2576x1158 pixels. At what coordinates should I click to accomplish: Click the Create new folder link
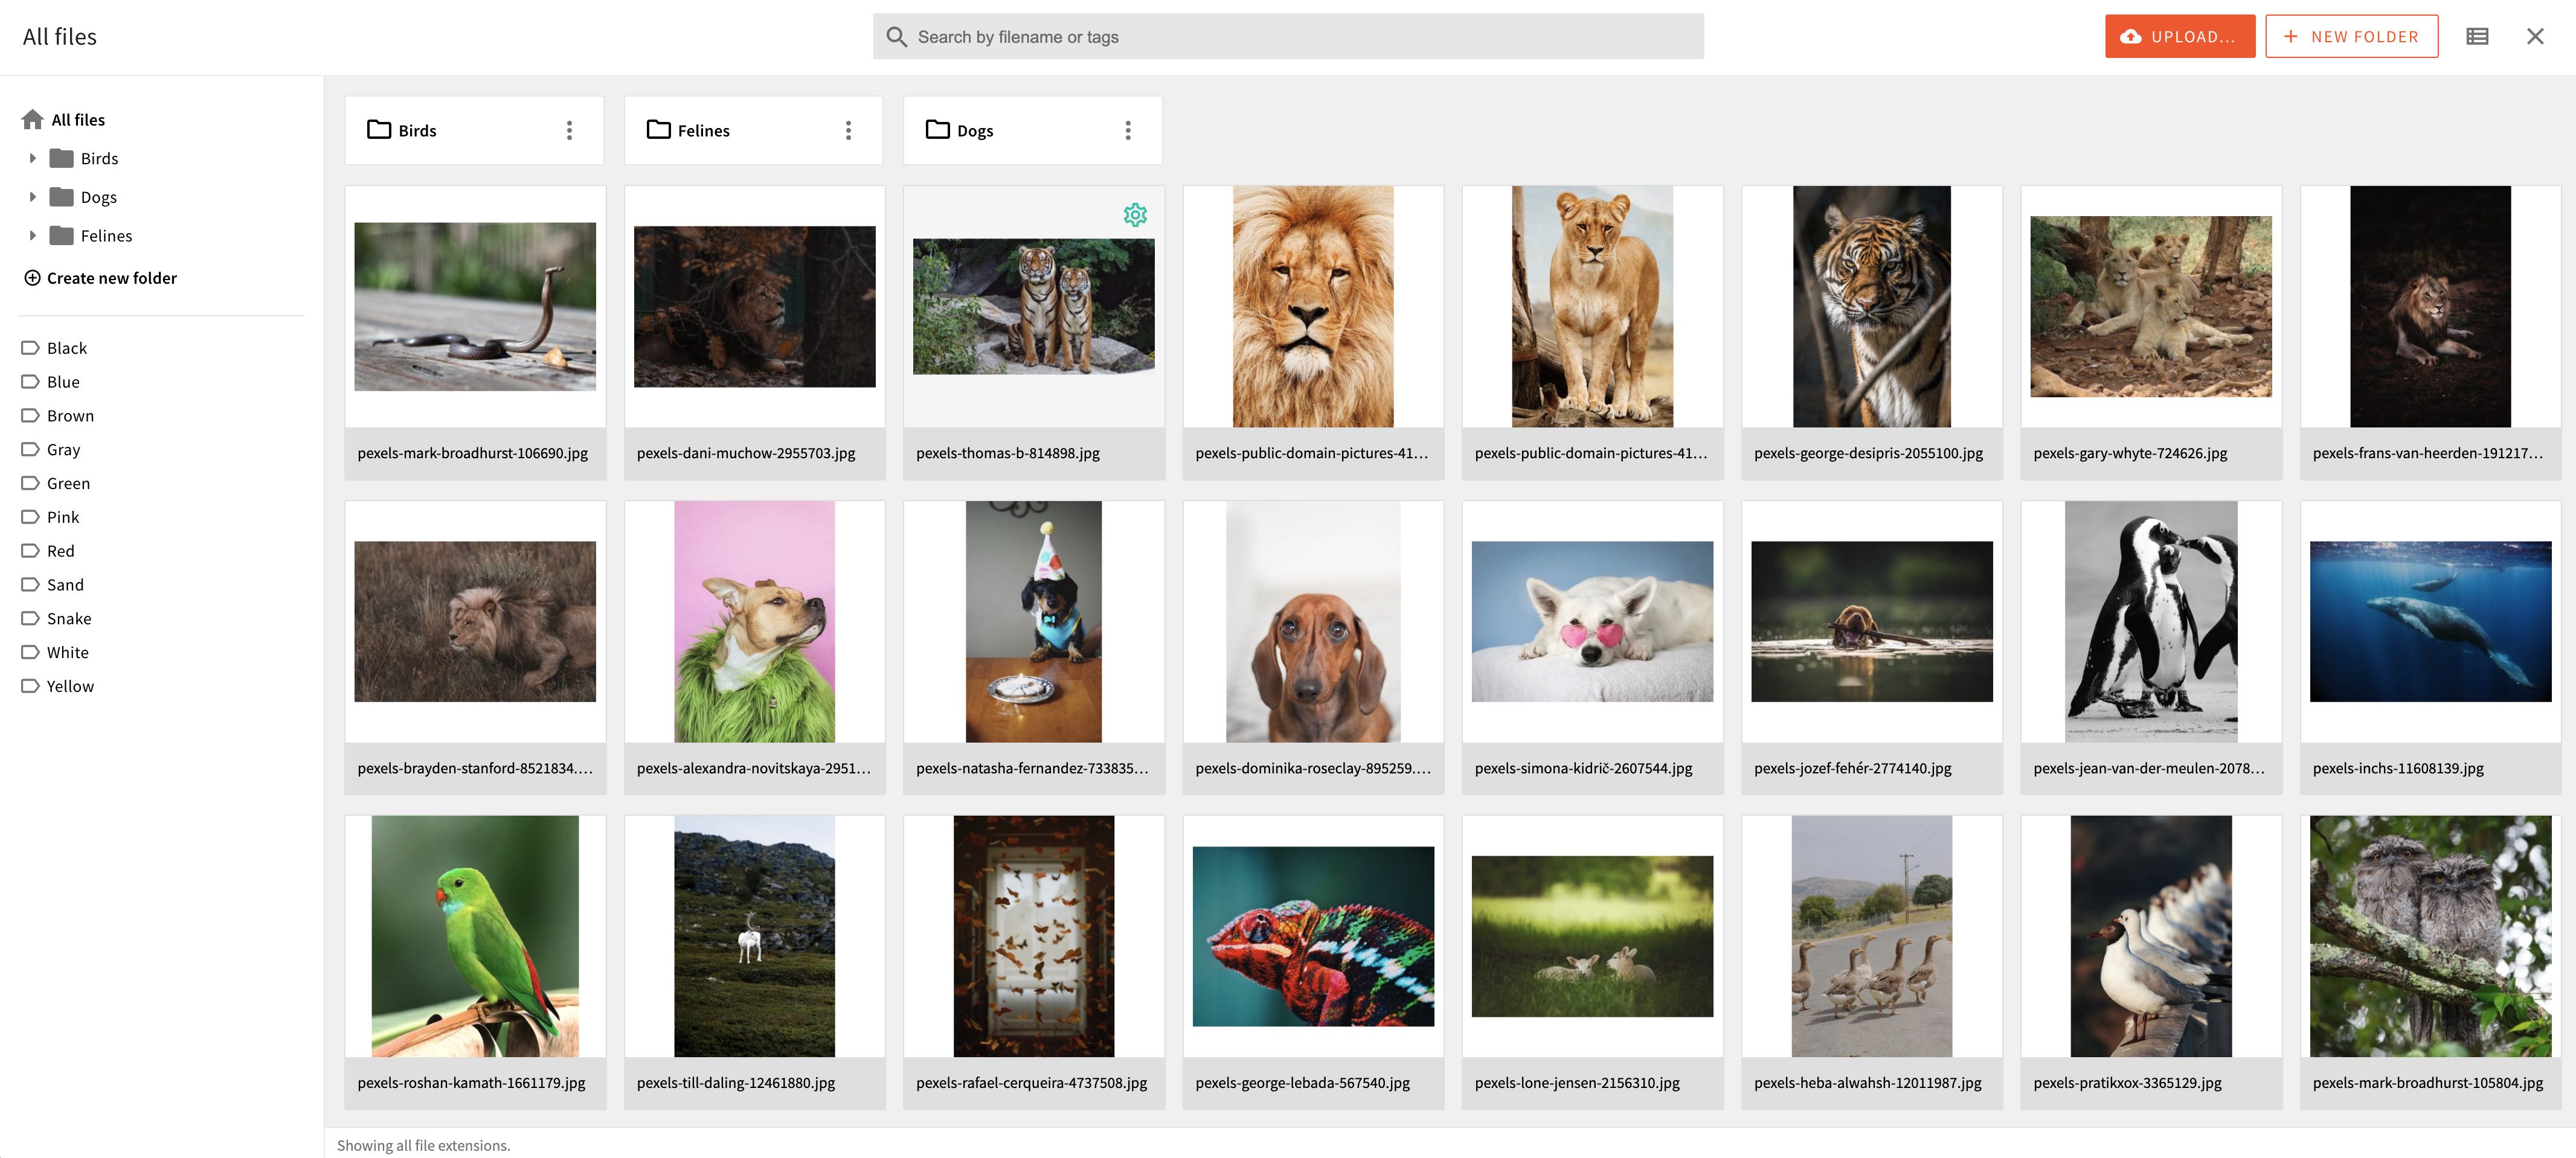pos(111,278)
